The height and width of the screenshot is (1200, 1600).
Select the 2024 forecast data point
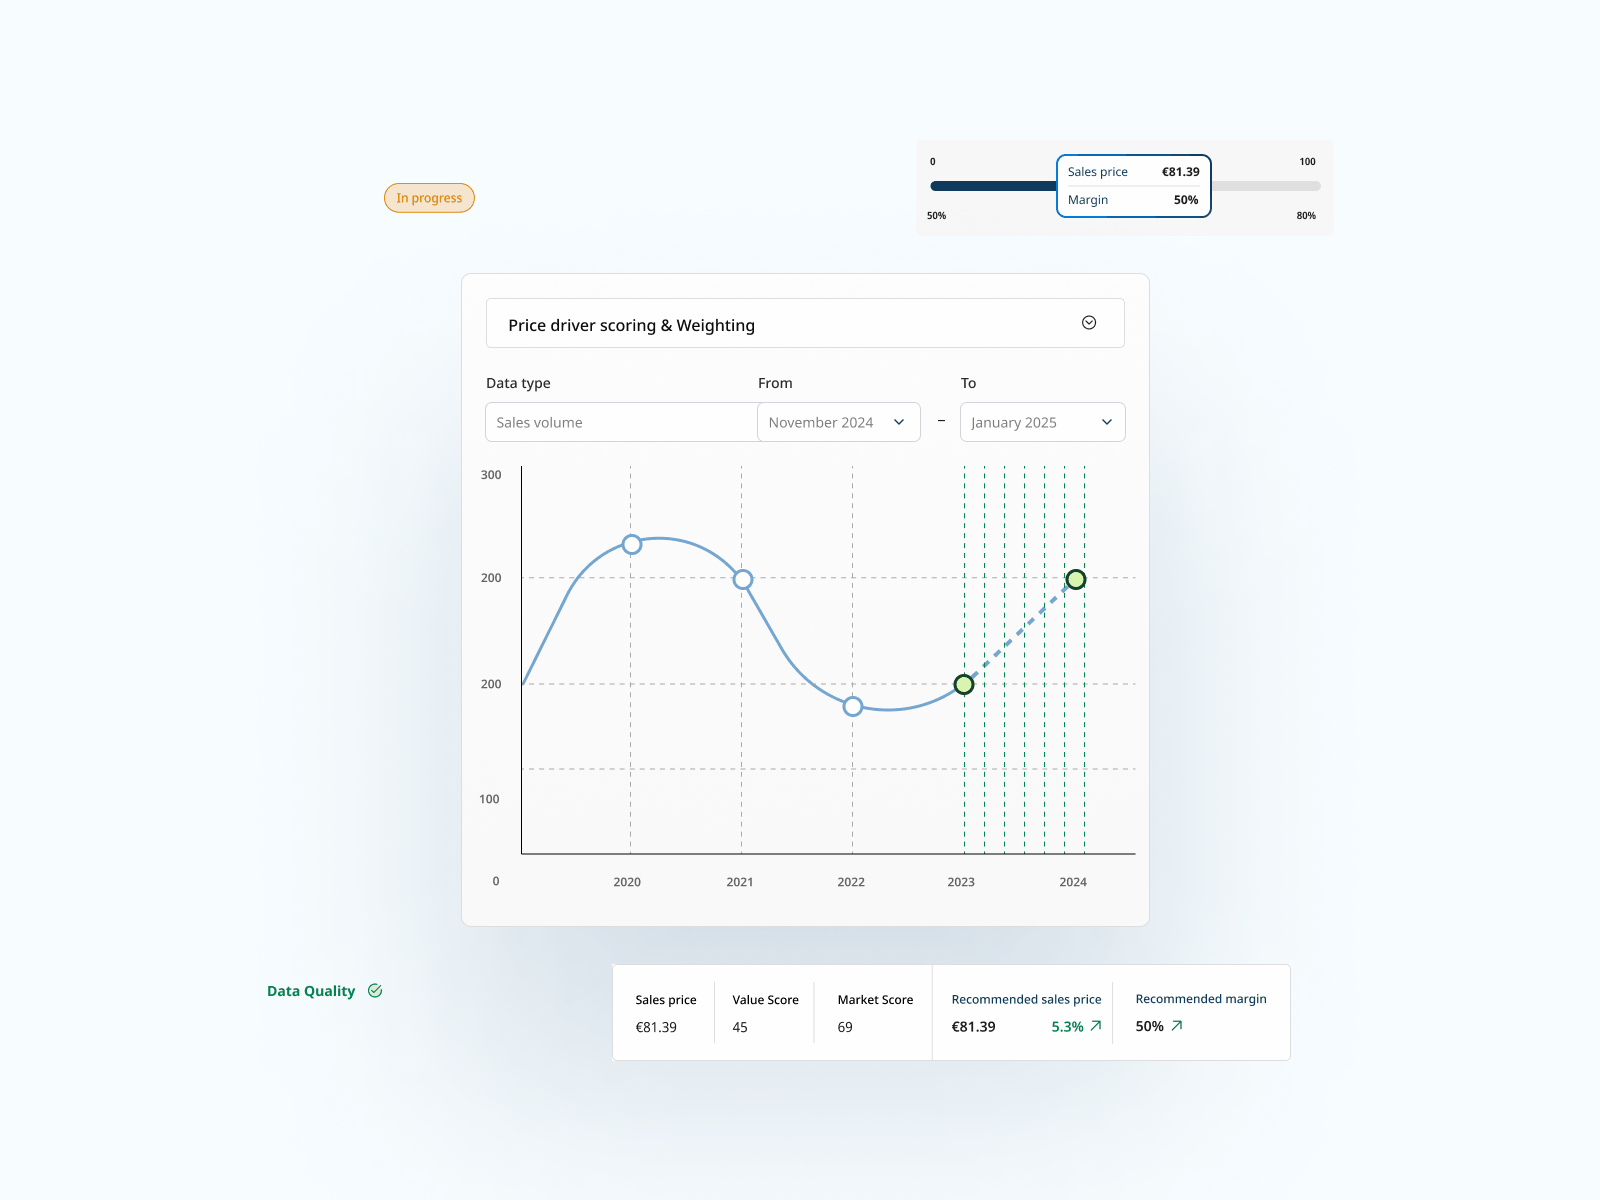tap(1075, 578)
